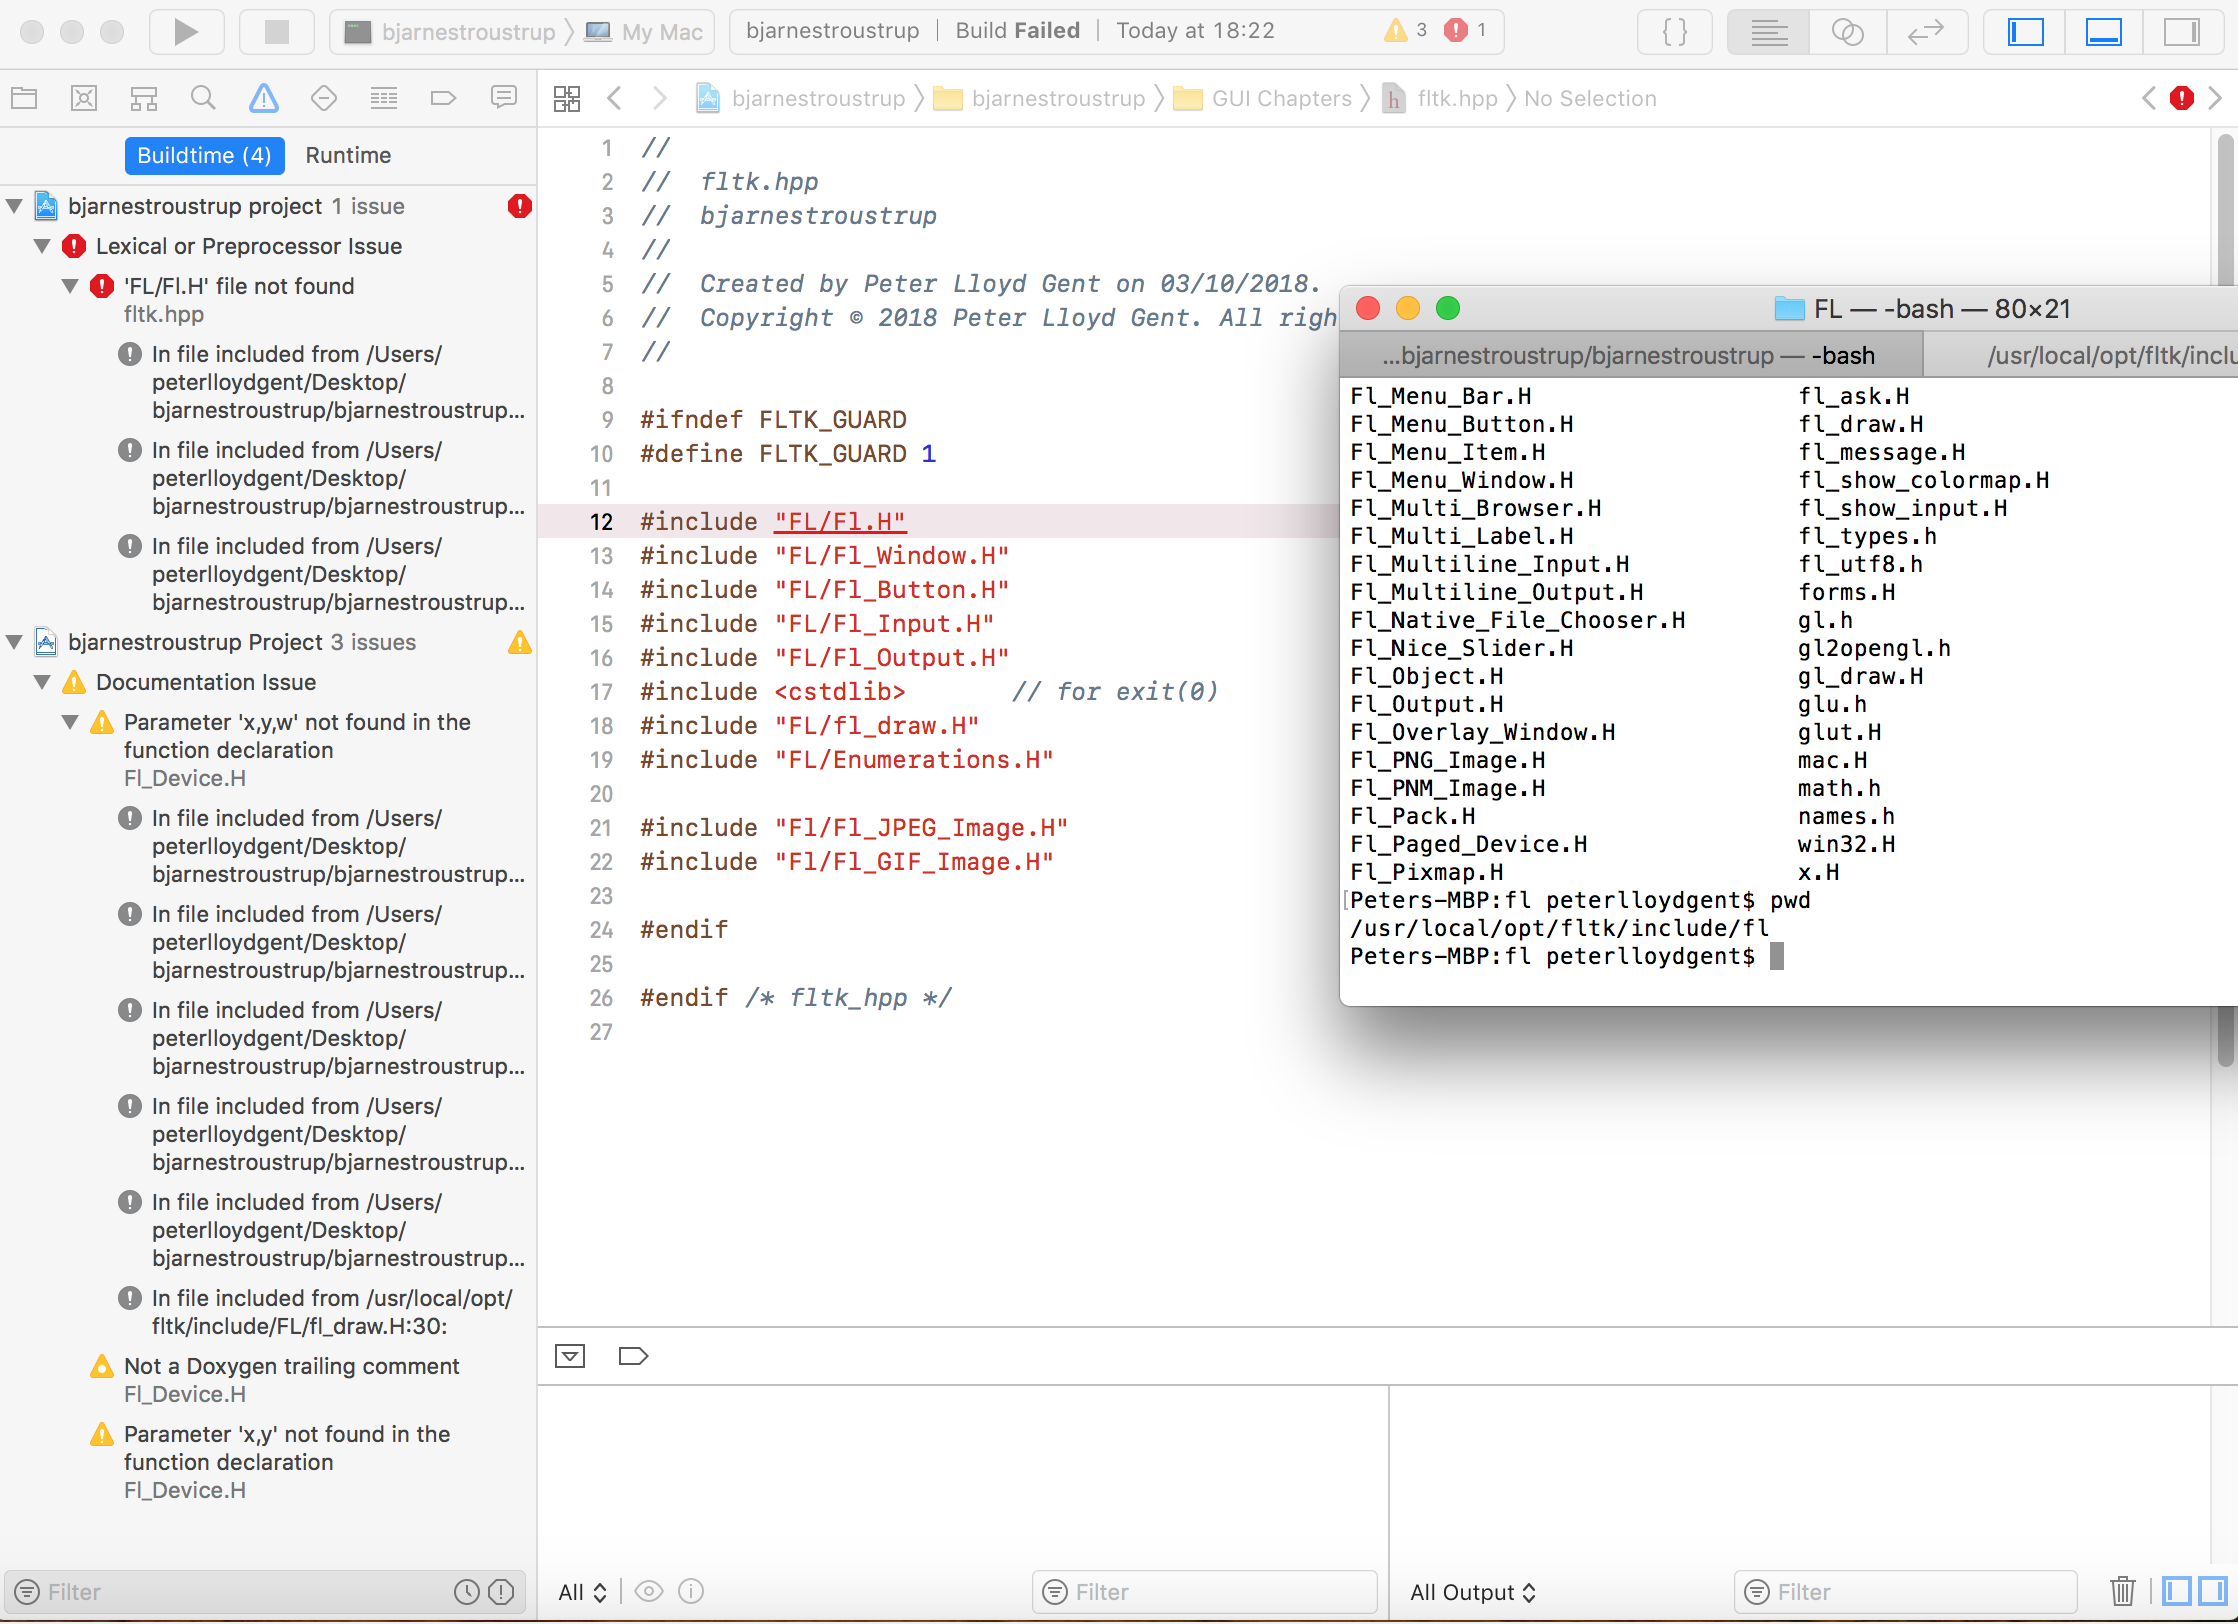Toggle the Inspectors (utilities) panel

2181,32
